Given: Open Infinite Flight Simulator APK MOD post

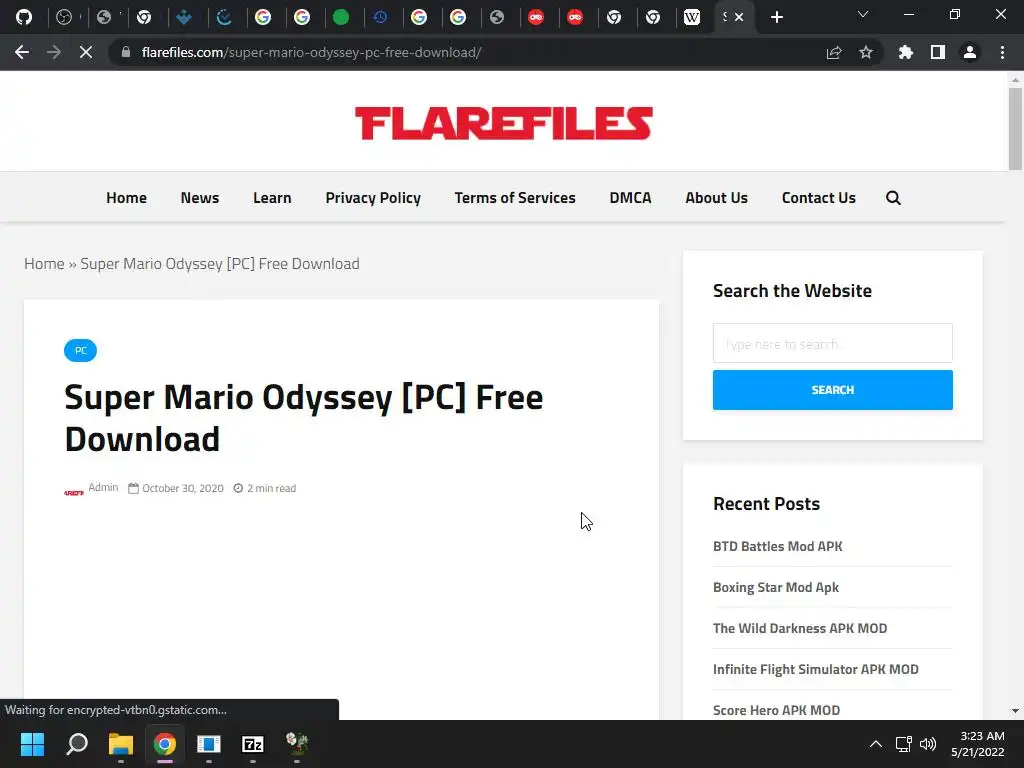Looking at the screenshot, I should [x=816, y=669].
